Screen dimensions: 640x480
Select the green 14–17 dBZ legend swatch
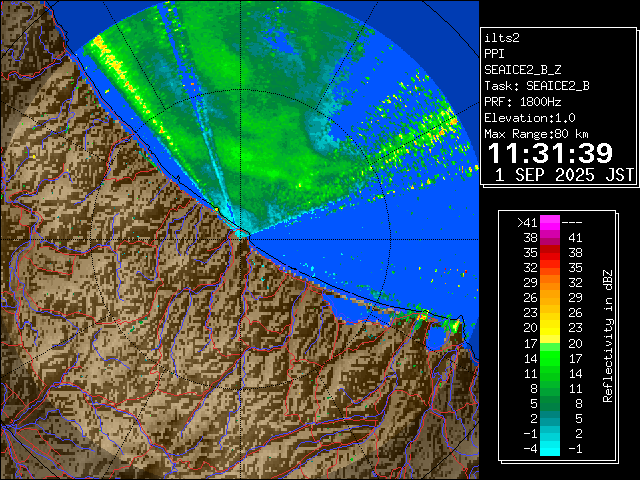click(550, 357)
